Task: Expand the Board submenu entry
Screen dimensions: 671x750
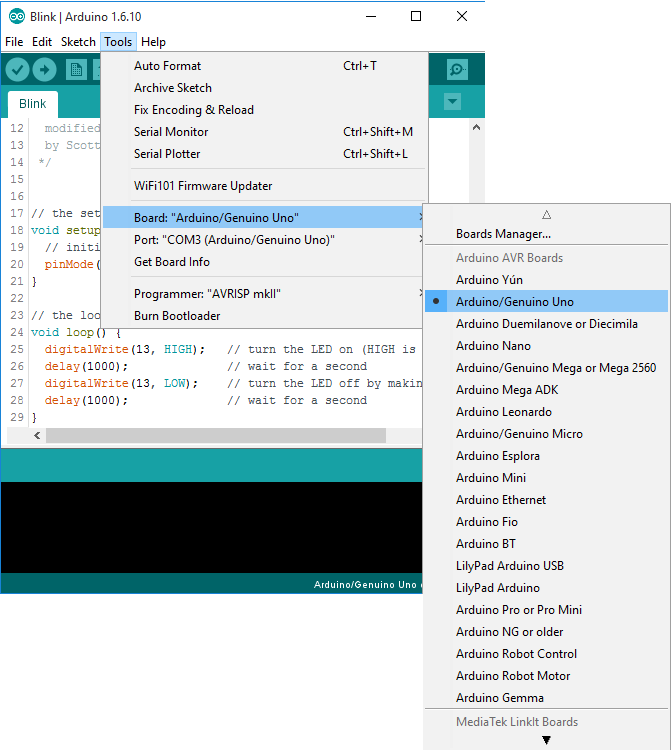Action: 263,218
